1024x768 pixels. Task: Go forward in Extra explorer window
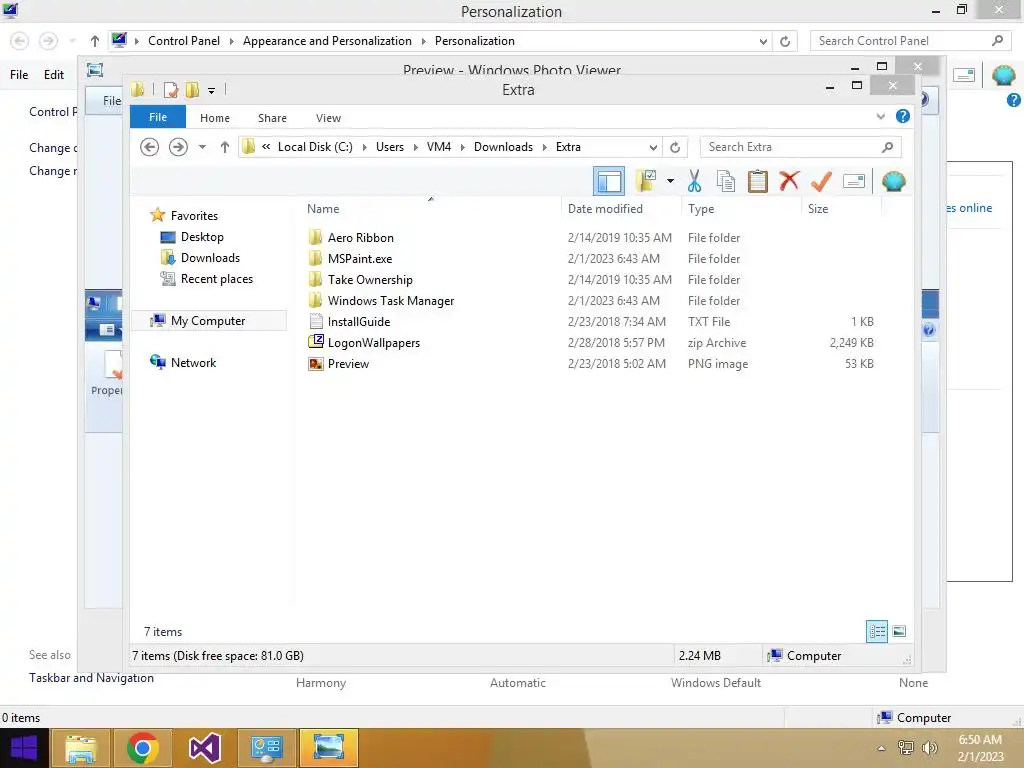pos(178,147)
